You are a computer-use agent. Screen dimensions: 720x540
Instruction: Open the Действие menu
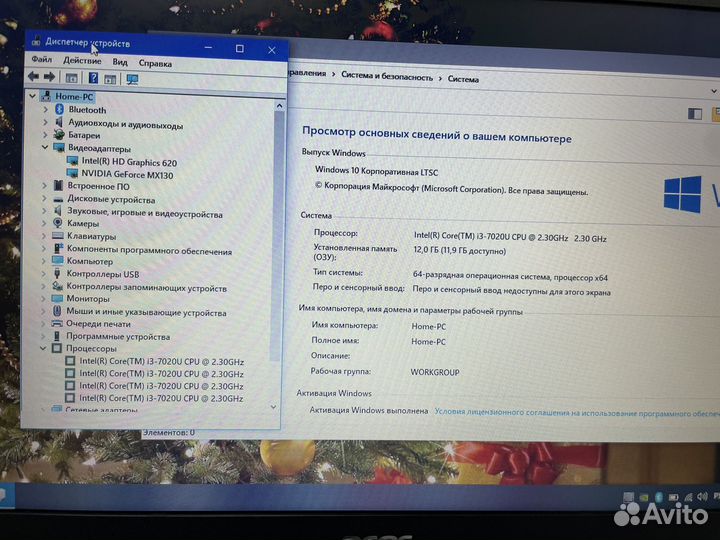[x=82, y=61]
